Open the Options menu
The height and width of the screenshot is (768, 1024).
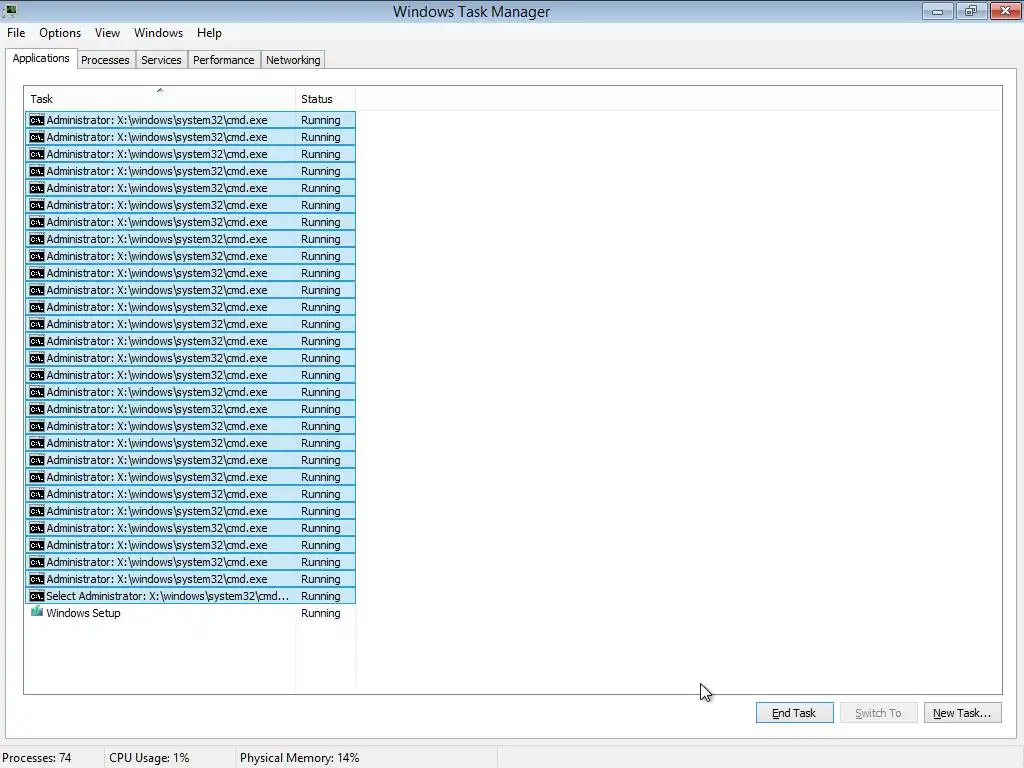[x=60, y=33]
